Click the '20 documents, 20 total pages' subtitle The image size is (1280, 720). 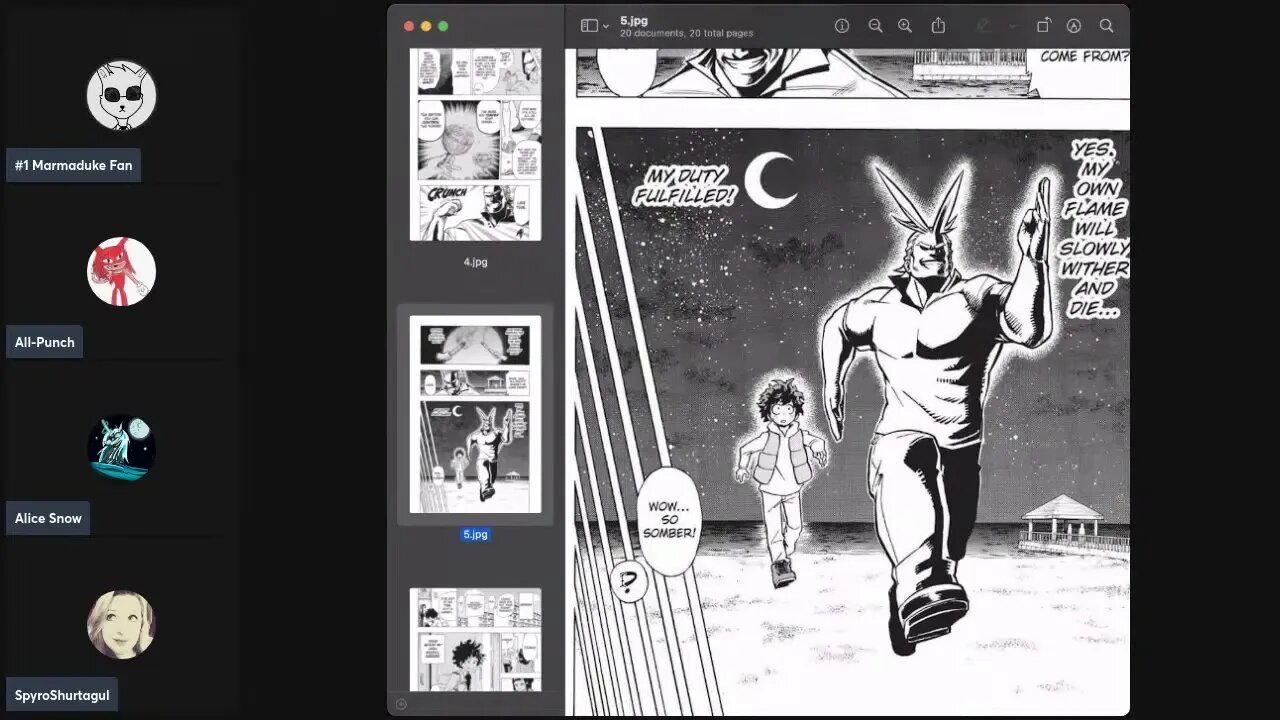(x=686, y=33)
